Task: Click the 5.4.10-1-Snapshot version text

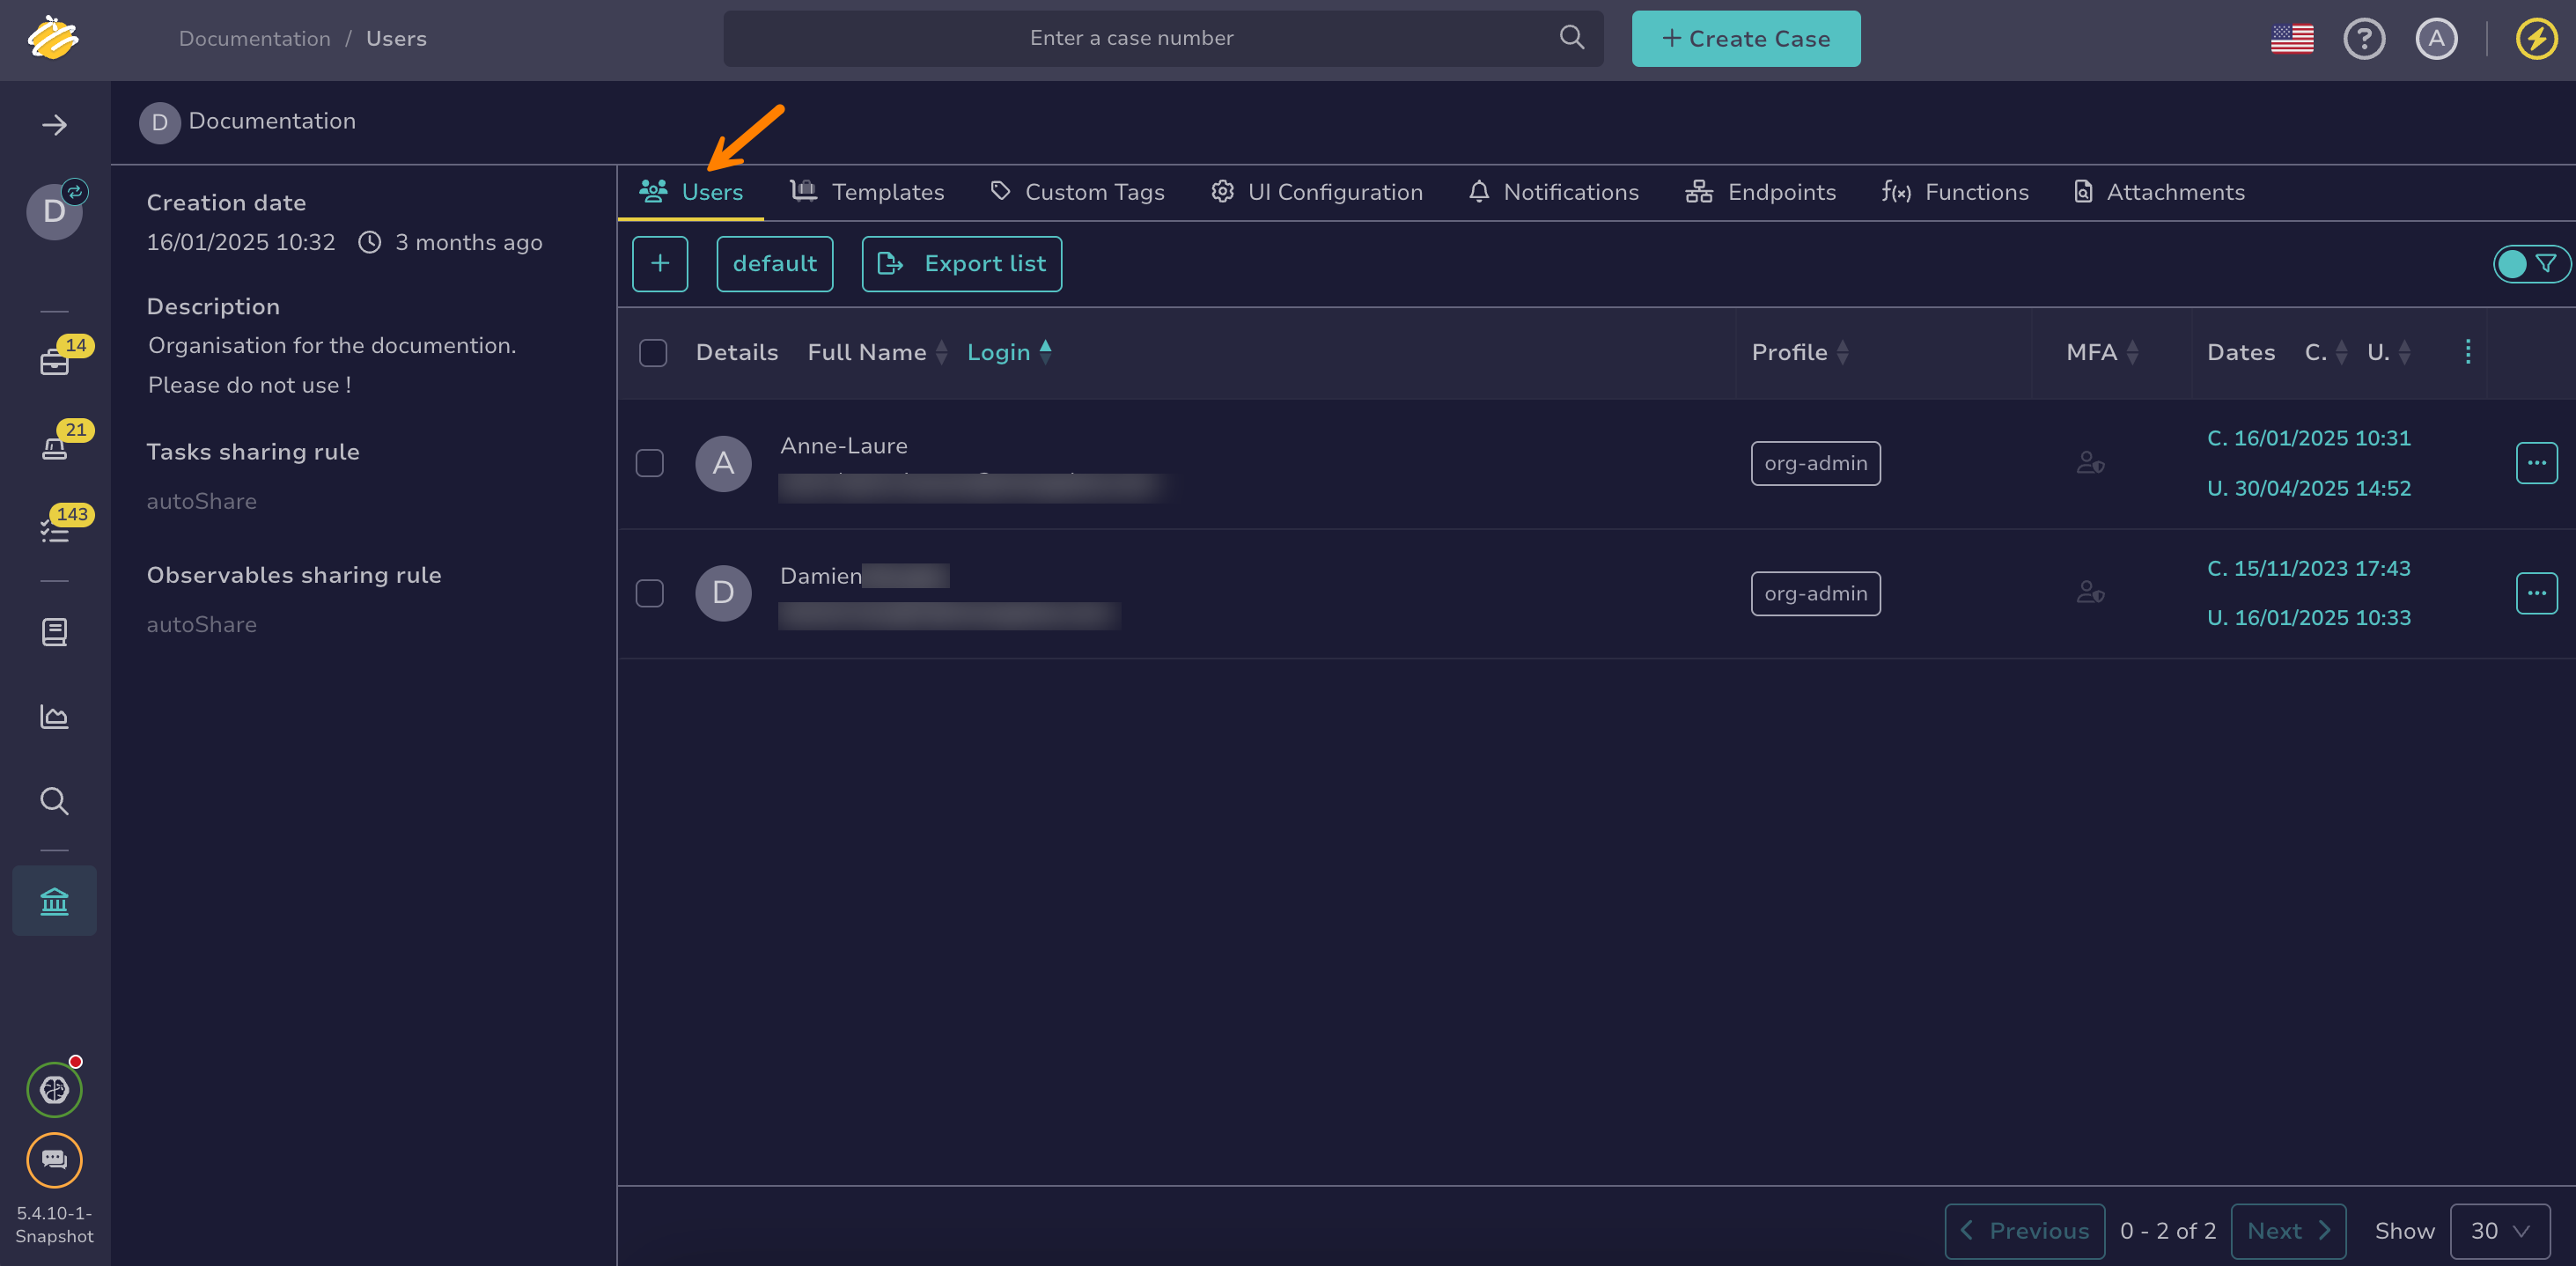Action: point(54,1224)
